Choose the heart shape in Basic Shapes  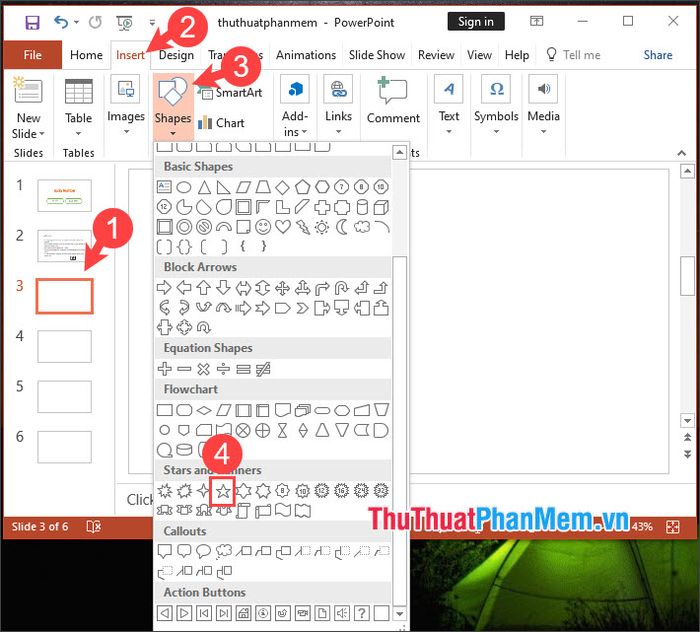coord(283,226)
